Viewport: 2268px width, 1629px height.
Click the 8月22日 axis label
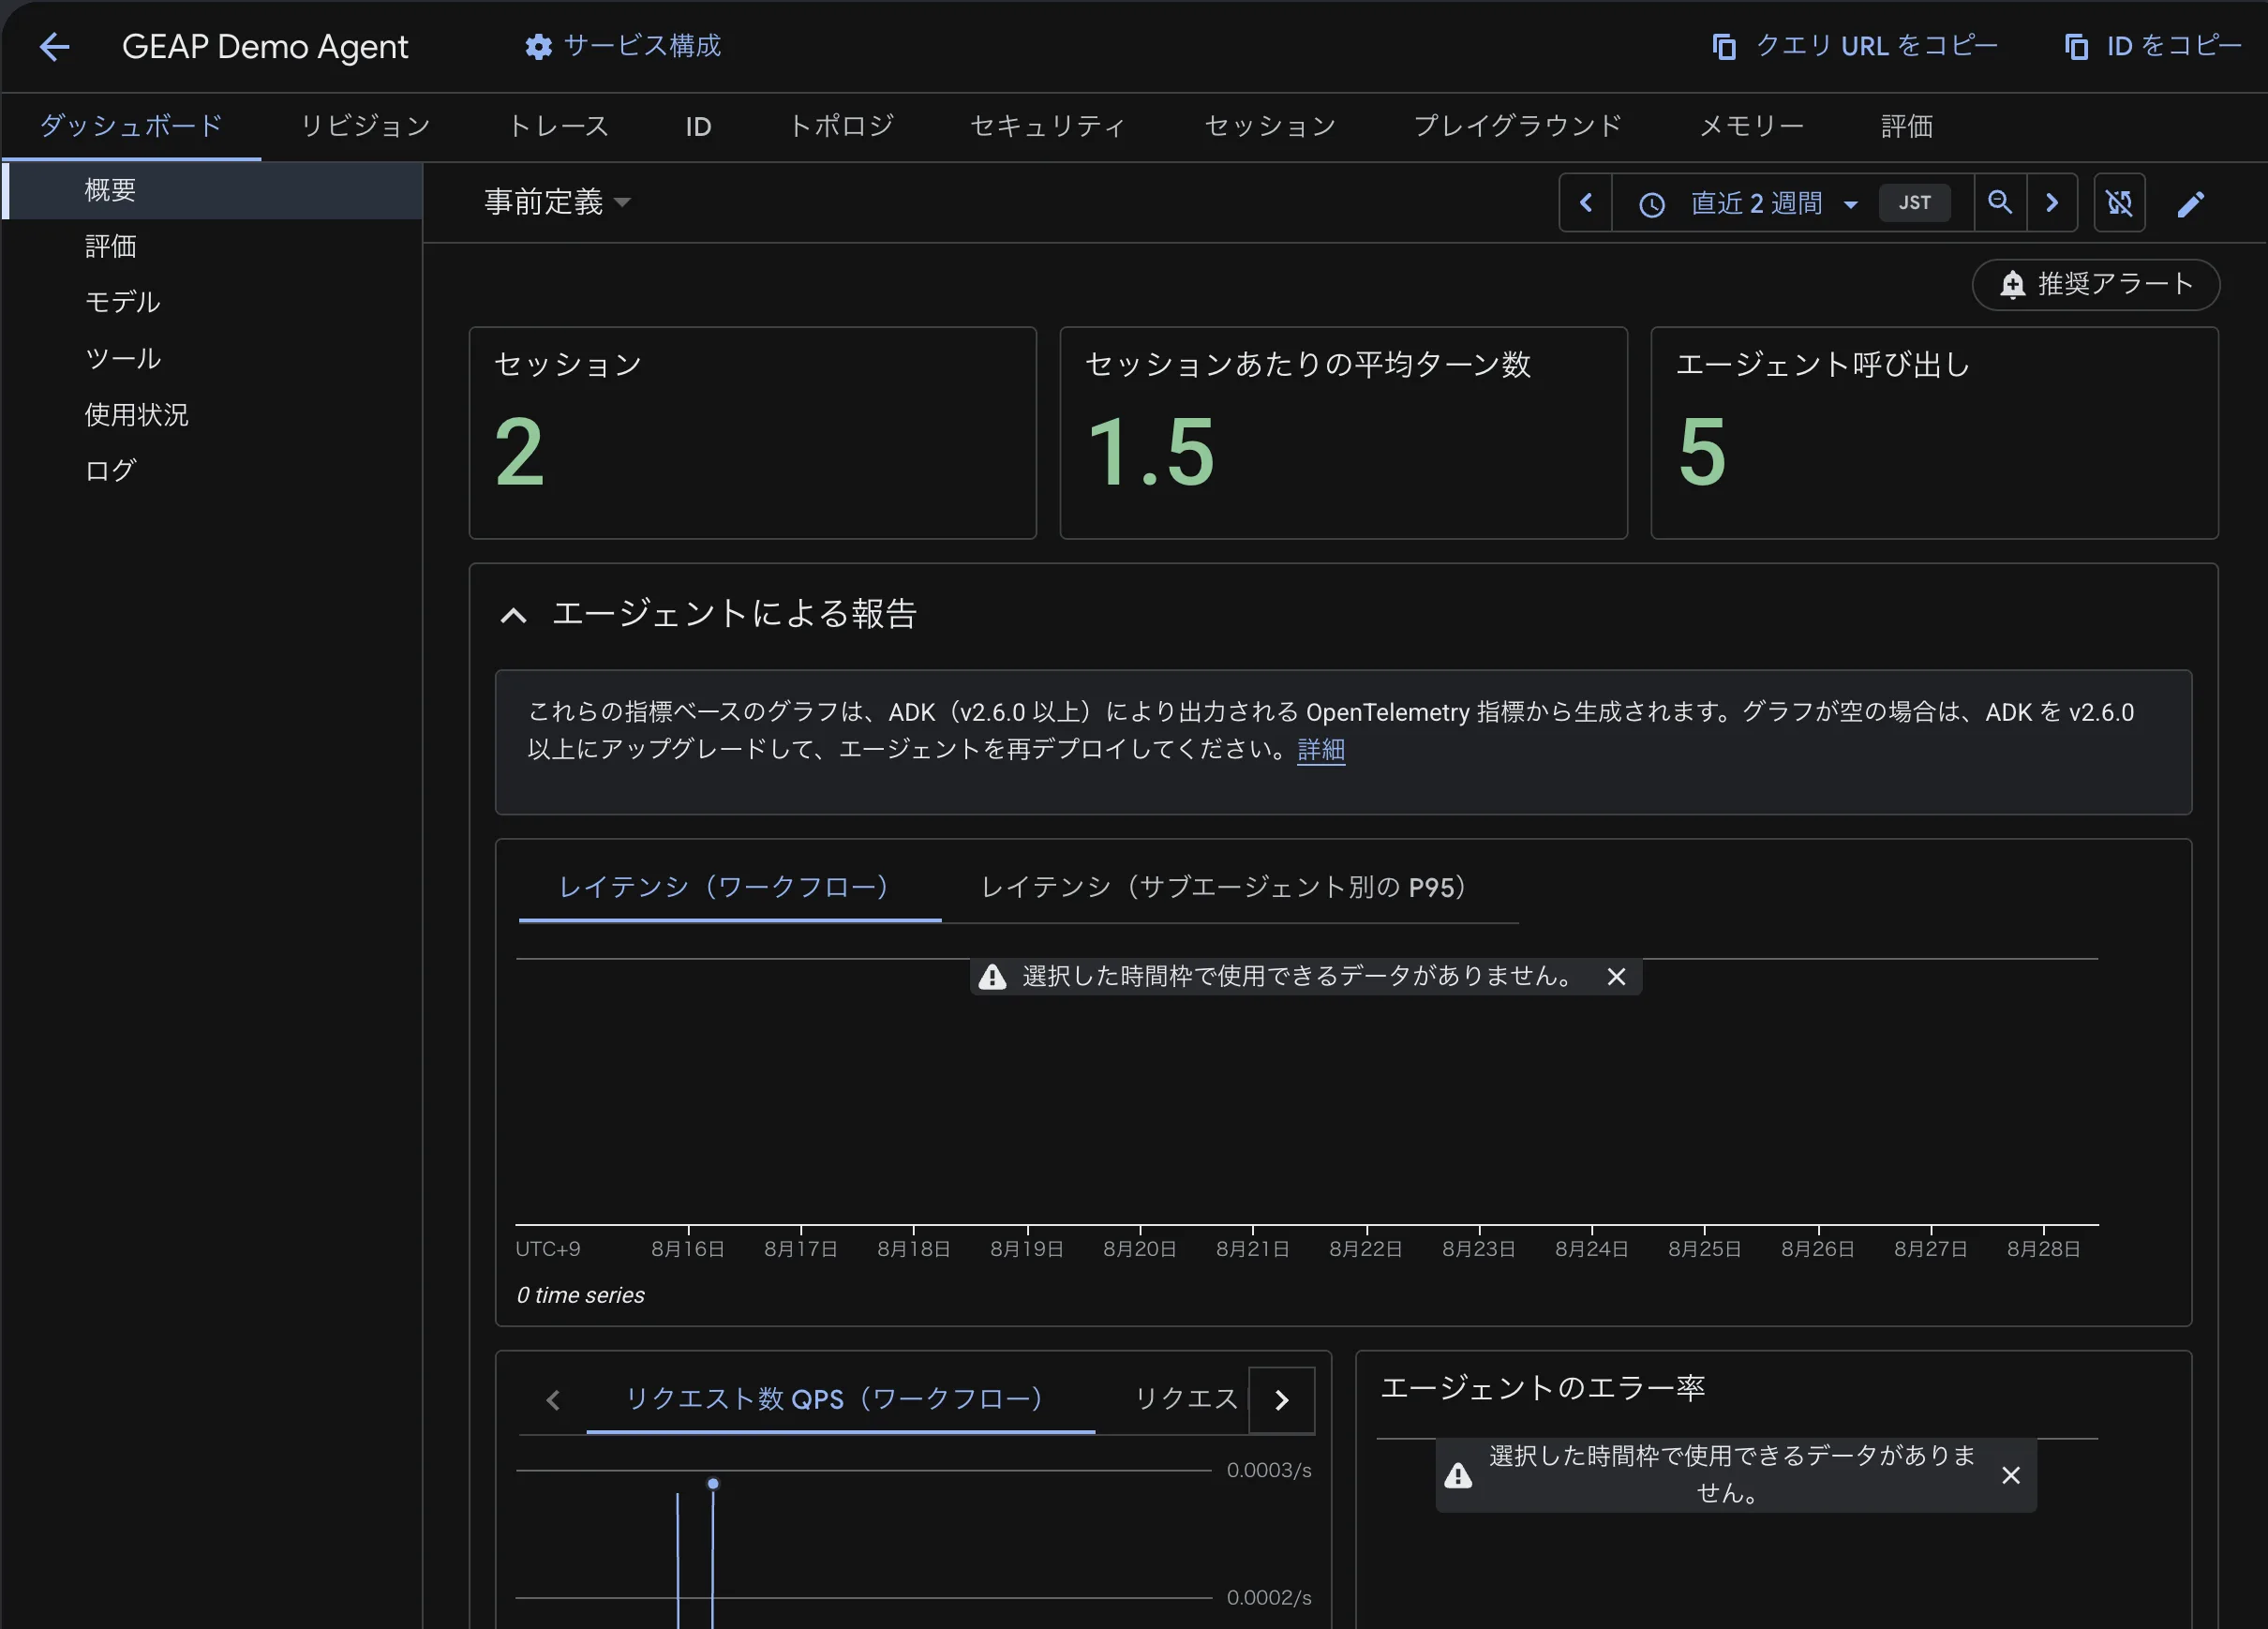[1365, 1249]
